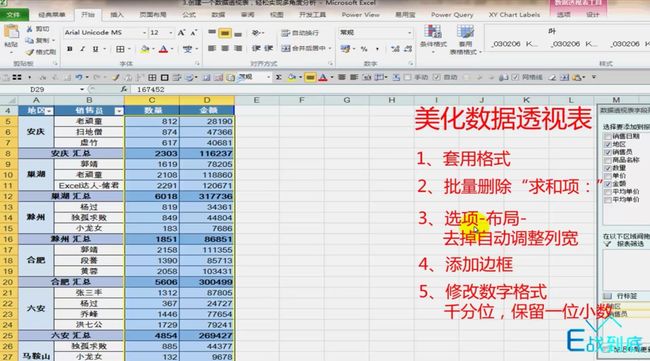Open 条件格式 (Conditional Formatting) menu
Image resolution: width=650 pixels, height=361 pixels.
(x=433, y=39)
